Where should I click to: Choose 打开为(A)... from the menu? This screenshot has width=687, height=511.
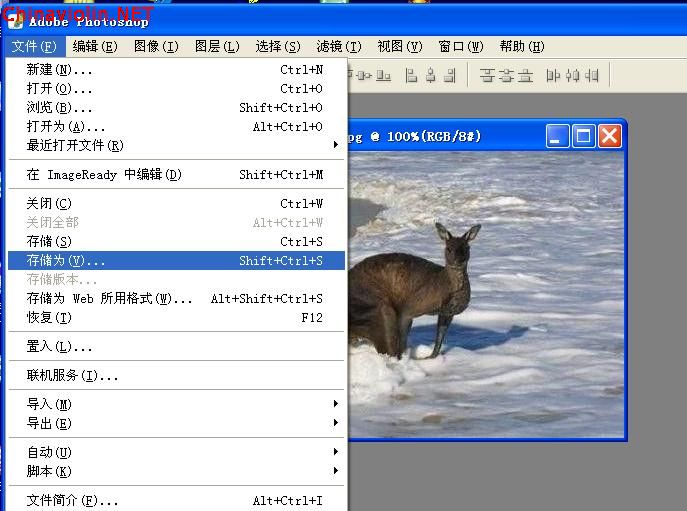pyautogui.click(x=176, y=127)
